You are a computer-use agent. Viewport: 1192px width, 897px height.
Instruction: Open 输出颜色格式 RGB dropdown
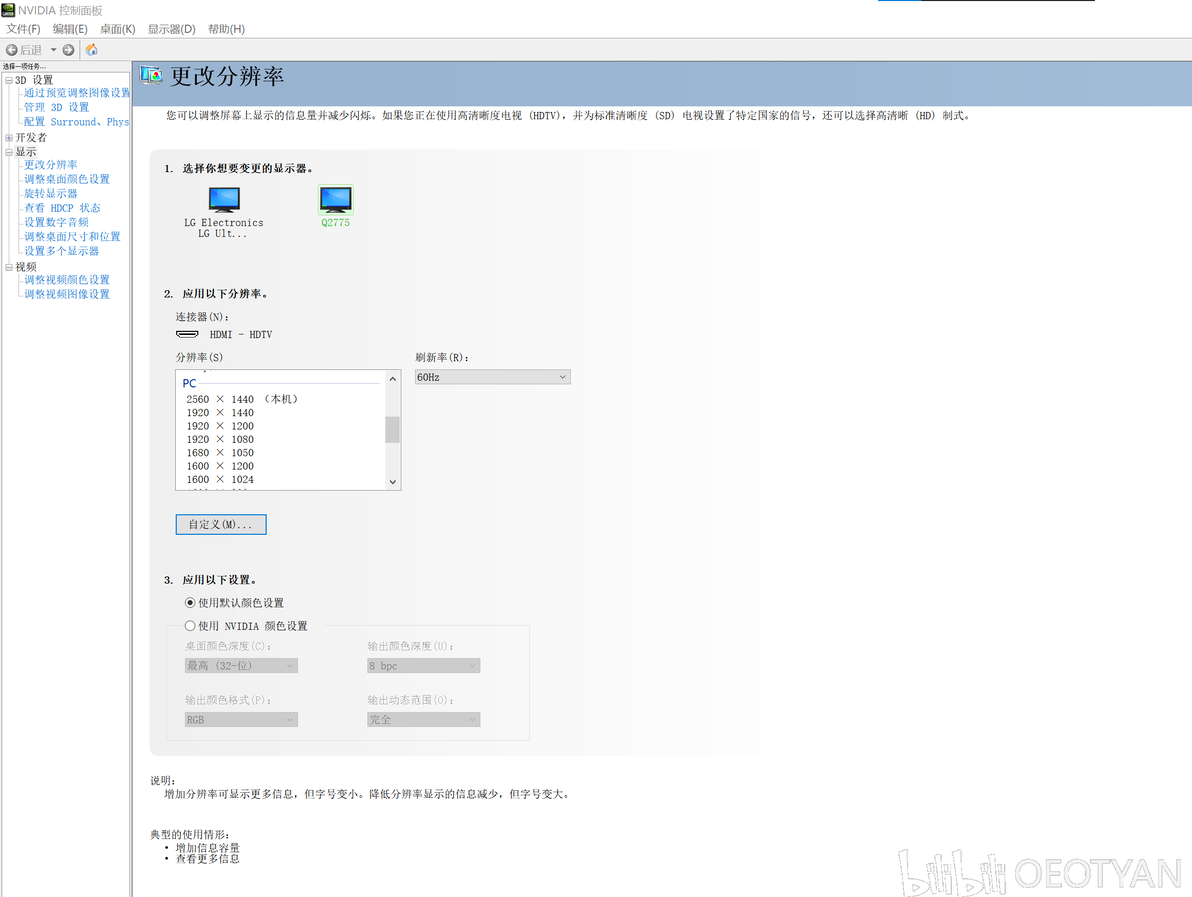click(x=241, y=720)
